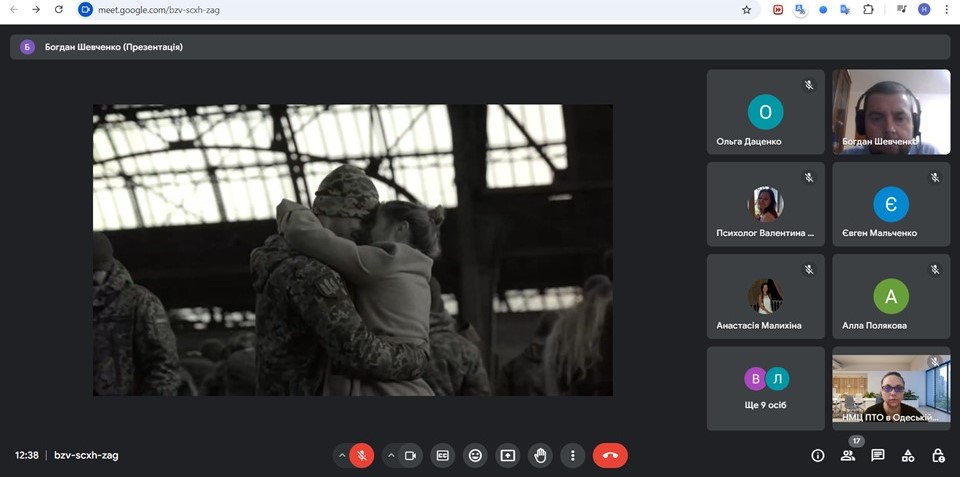Screen dimensions: 960x477
Task: Open host controls lock icon
Action: (938, 455)
